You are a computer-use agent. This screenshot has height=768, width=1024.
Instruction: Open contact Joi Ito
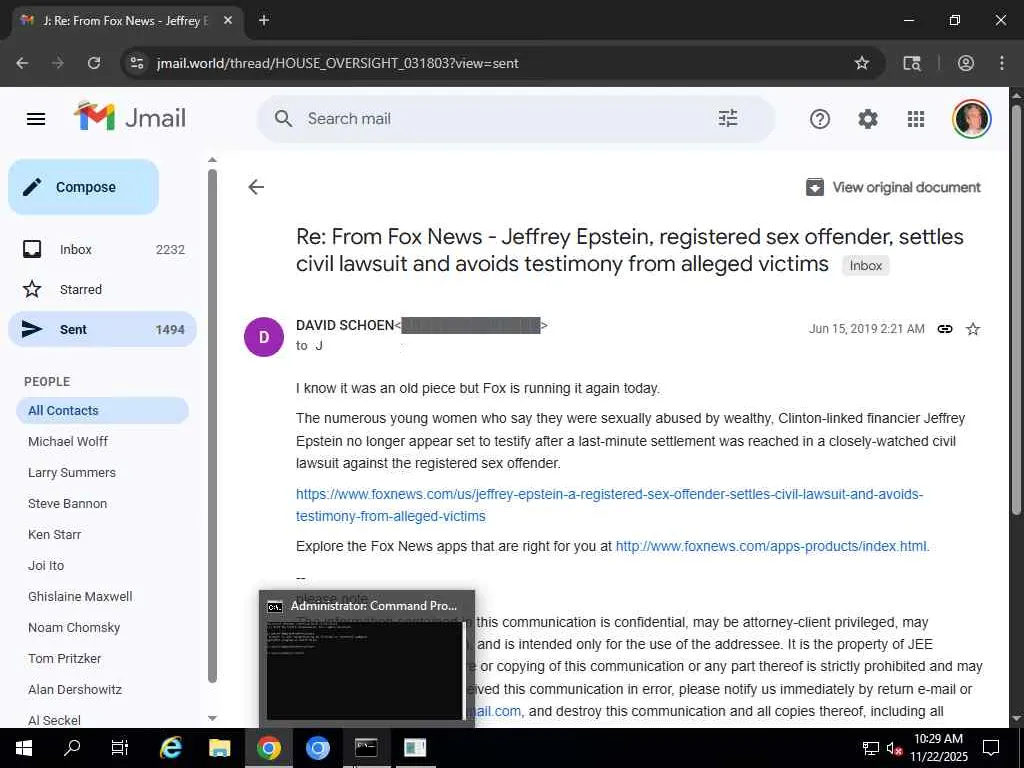[46, 566]
